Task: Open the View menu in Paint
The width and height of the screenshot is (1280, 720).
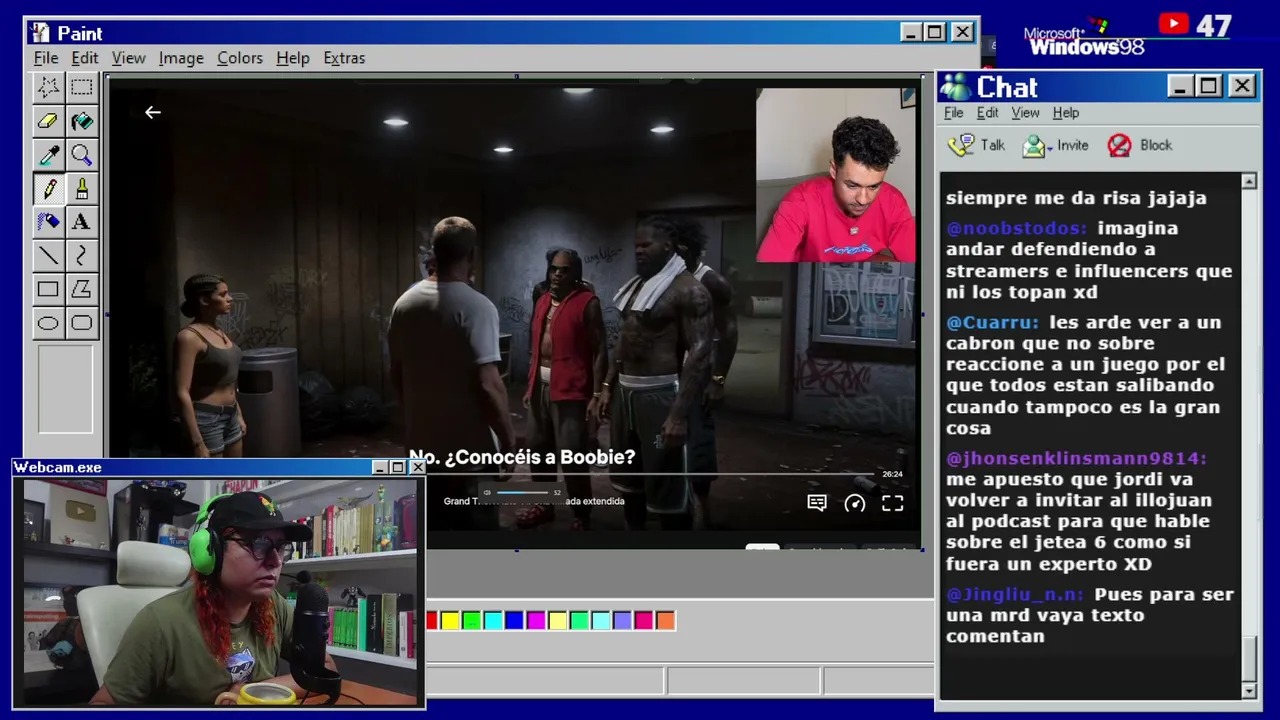Action: (129, 58)
